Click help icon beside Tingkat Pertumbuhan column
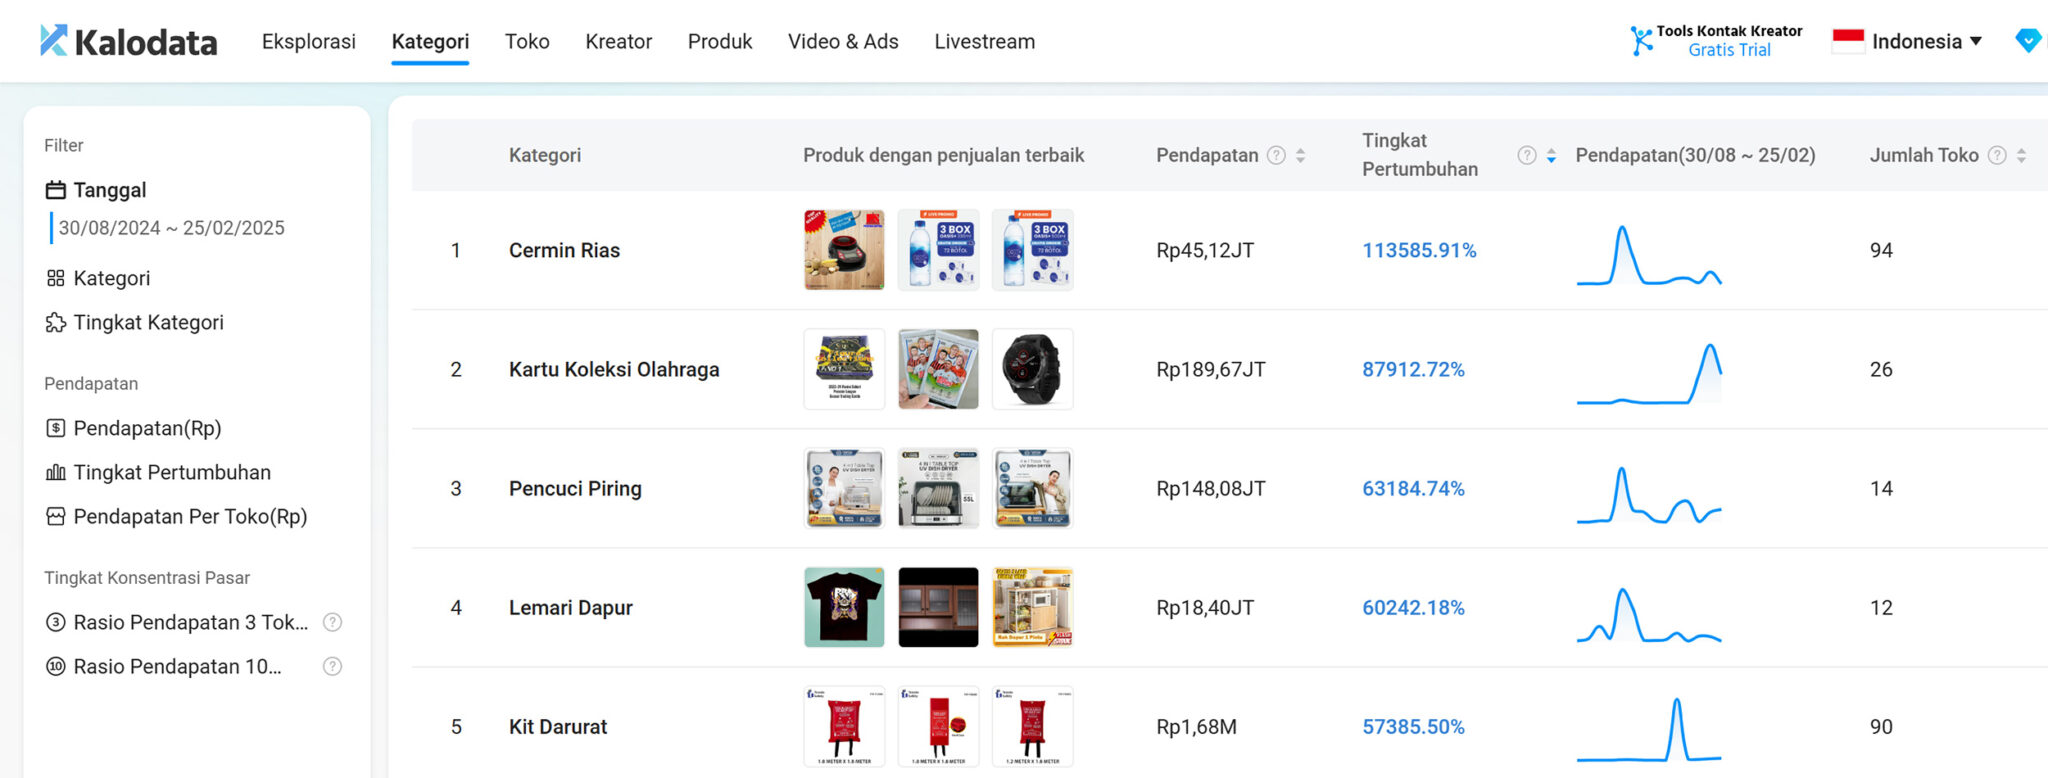 [1526, 155]
